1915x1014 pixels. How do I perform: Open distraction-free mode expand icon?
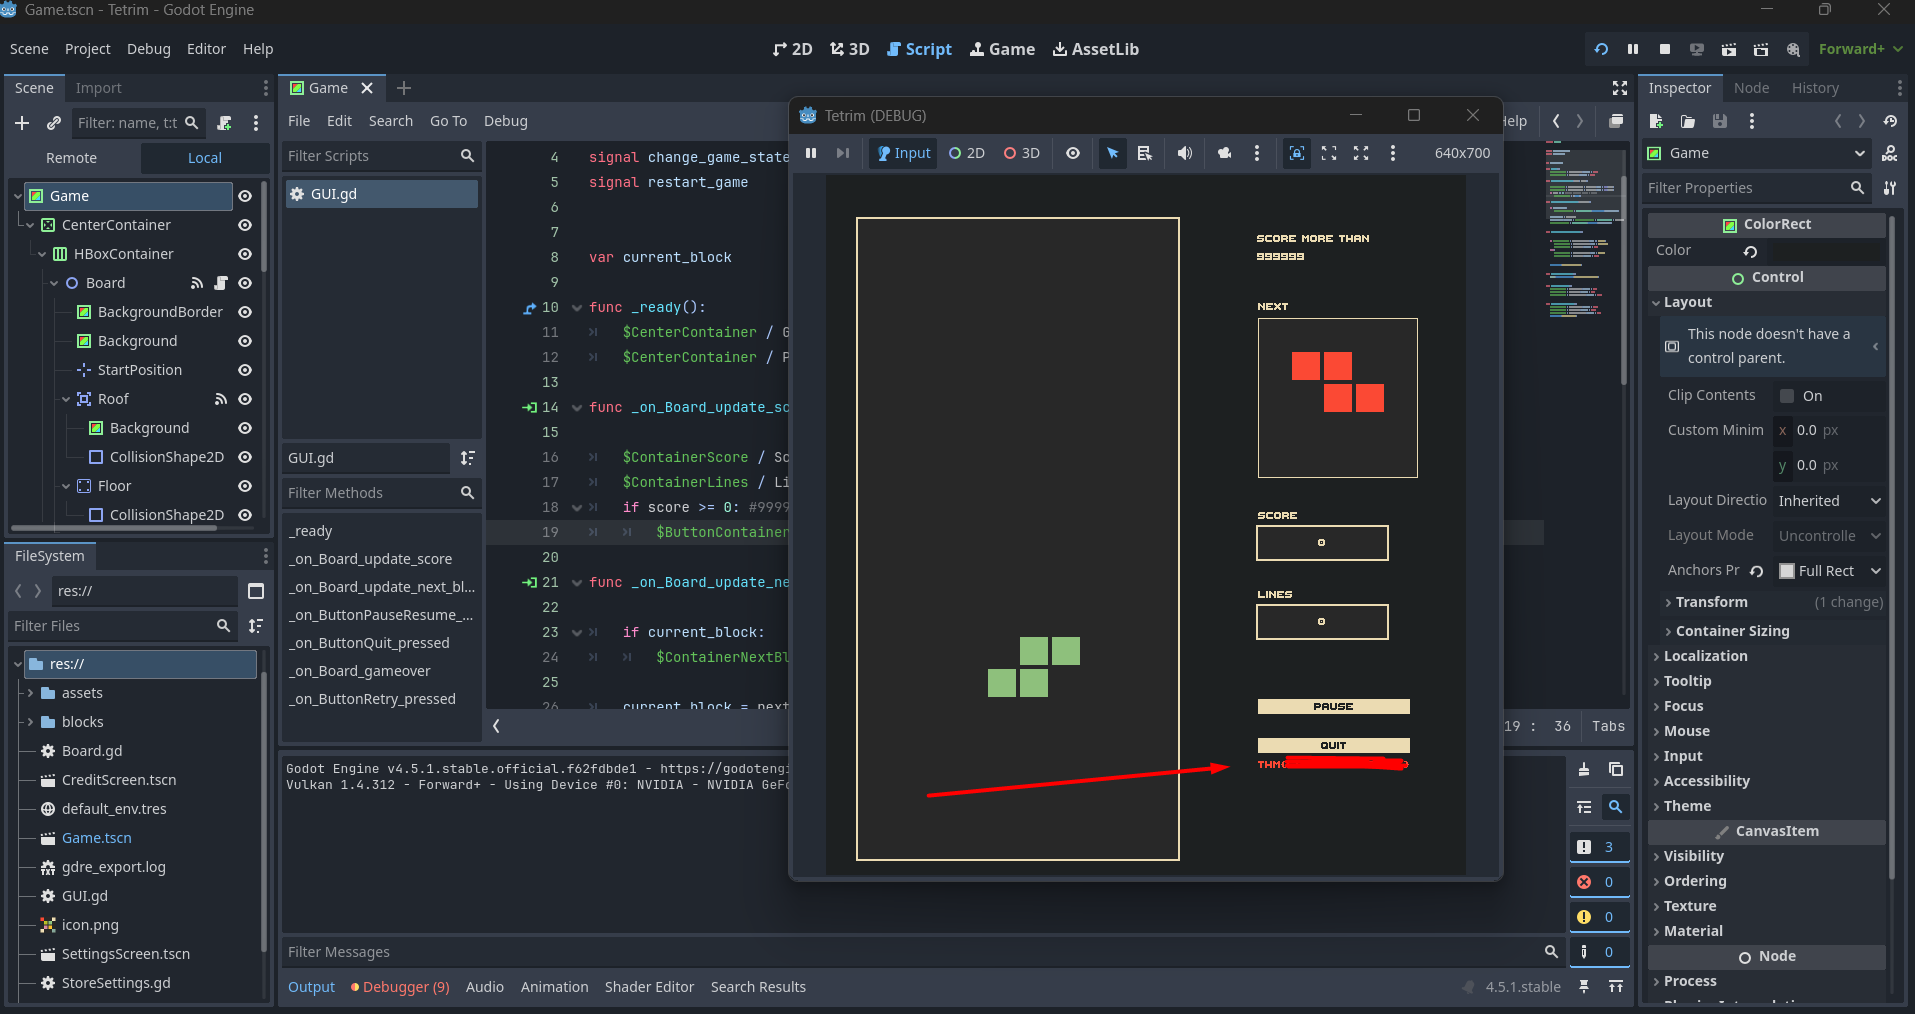(x=1620, y=88)
